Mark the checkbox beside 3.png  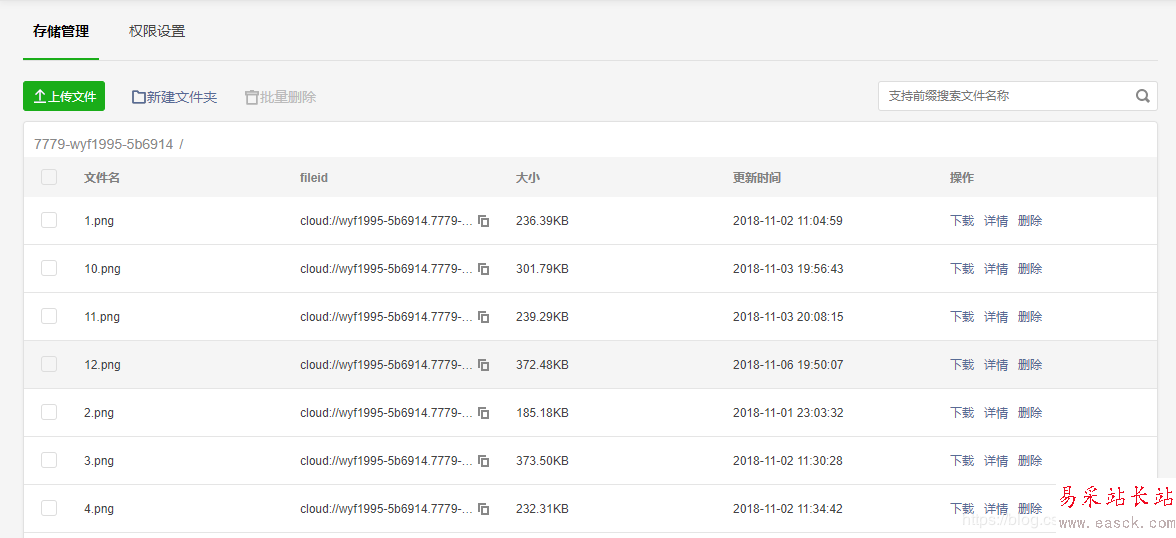tap(49, 460)
